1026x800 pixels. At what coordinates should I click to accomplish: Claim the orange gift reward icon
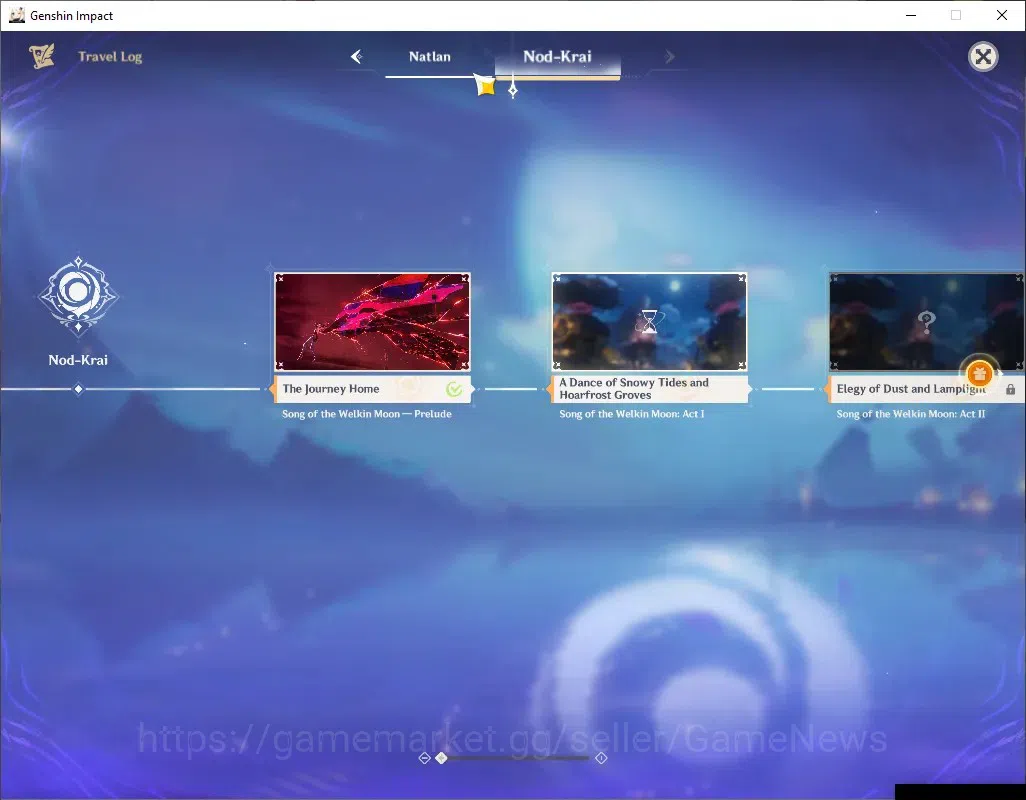(980, 374)
